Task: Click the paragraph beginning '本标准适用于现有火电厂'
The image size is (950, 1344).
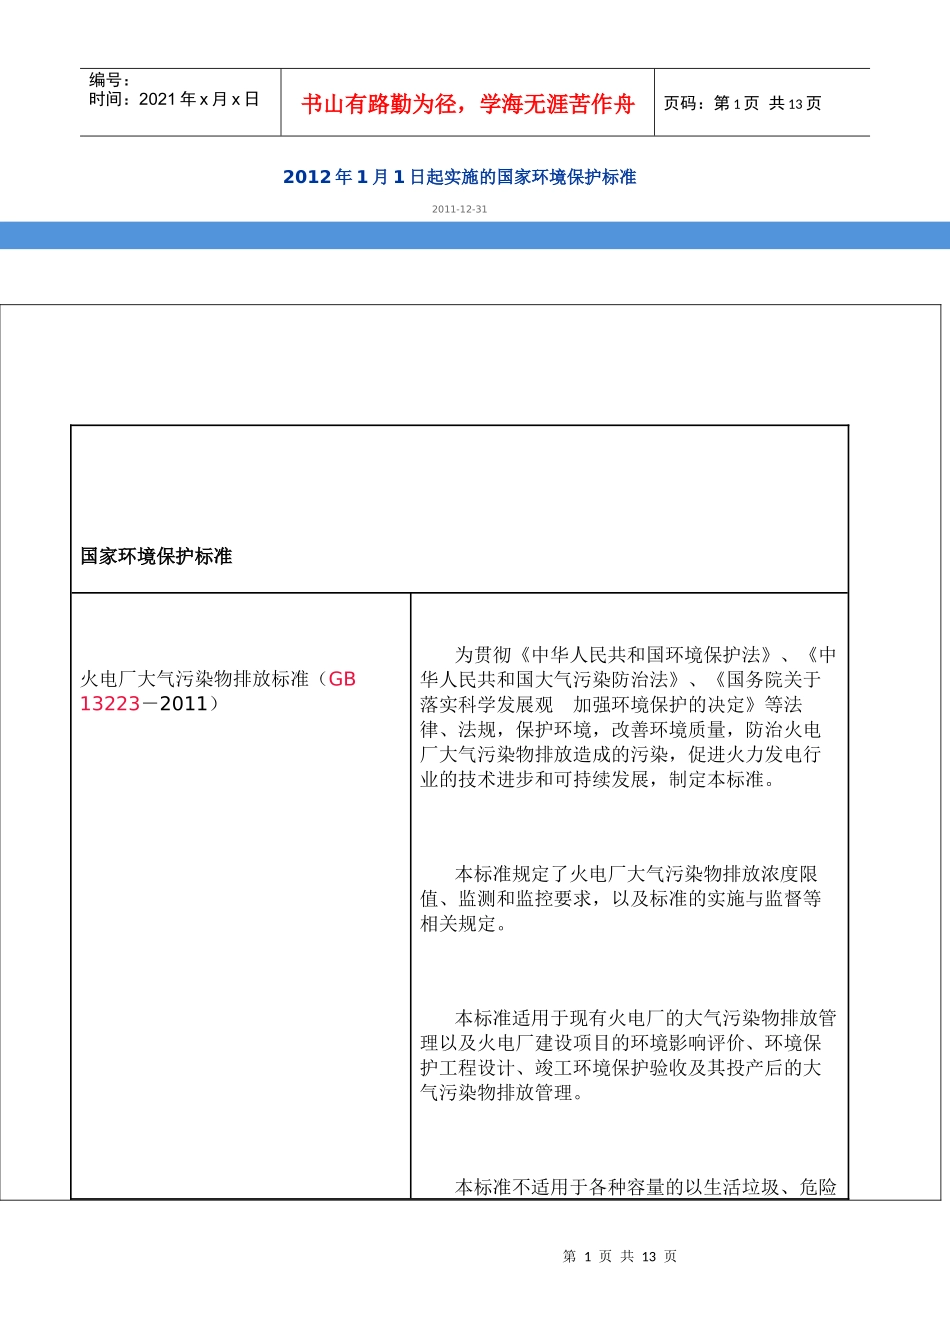Action: pos(628,1055)
